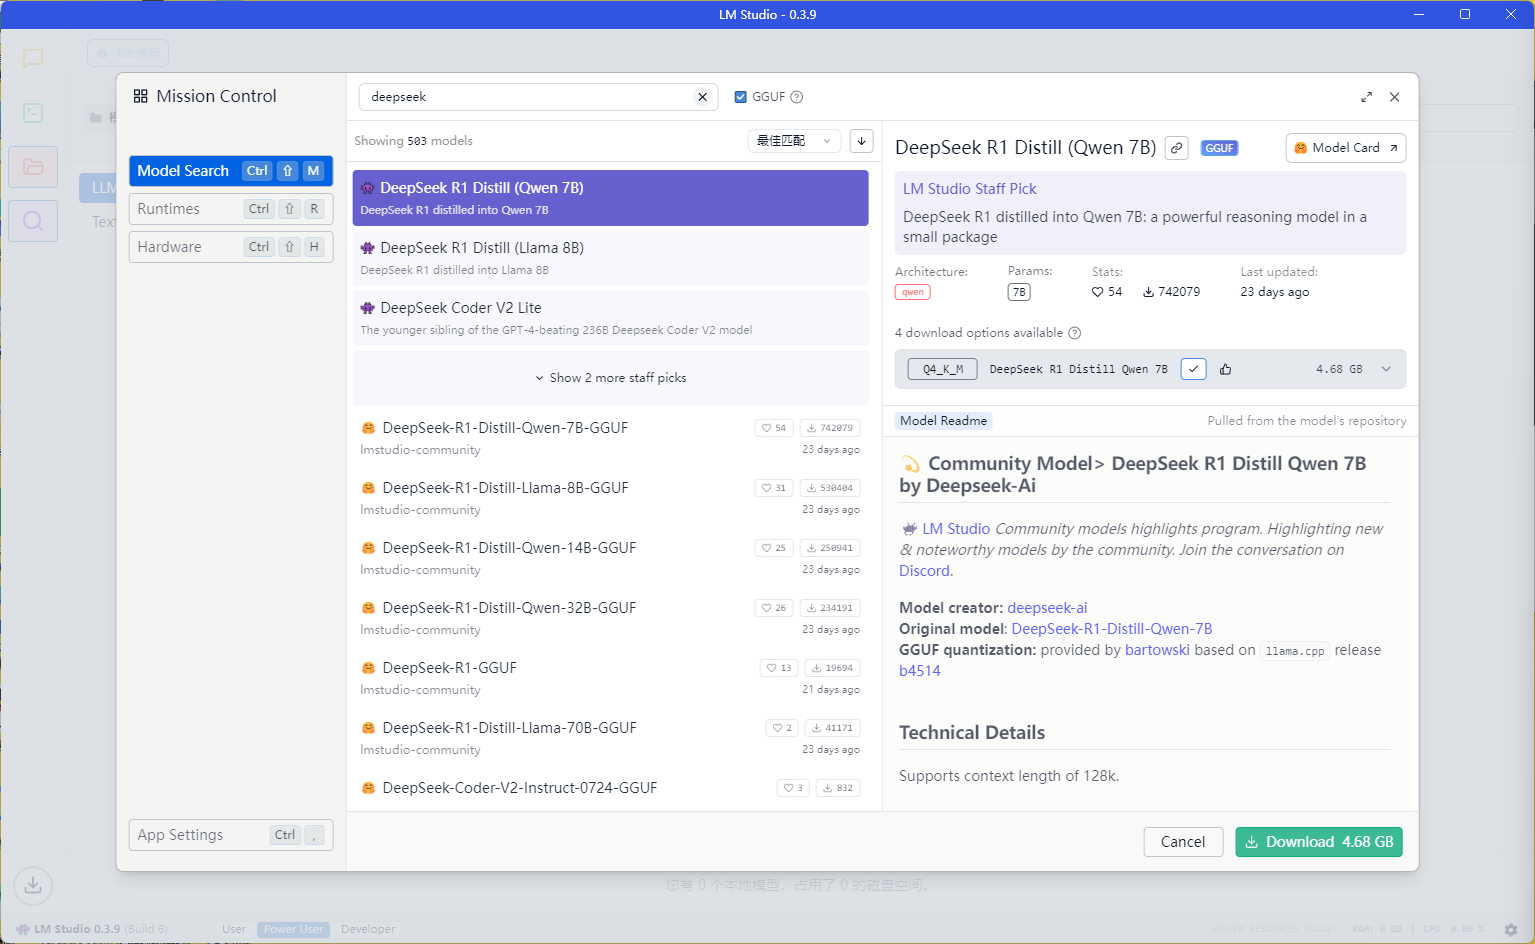Open the LM Studio link in readme
The width and height of the screenshot is (1535, 944).
[x=956, y=529]
